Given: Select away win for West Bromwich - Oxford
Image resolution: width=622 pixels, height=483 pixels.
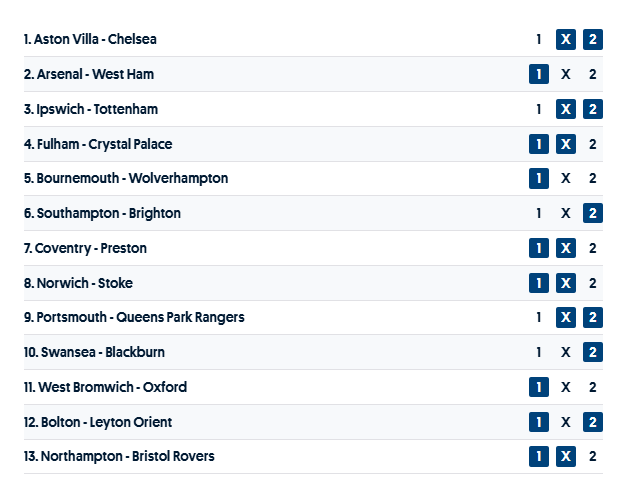Looking at the screenshot, I should 593,387.
